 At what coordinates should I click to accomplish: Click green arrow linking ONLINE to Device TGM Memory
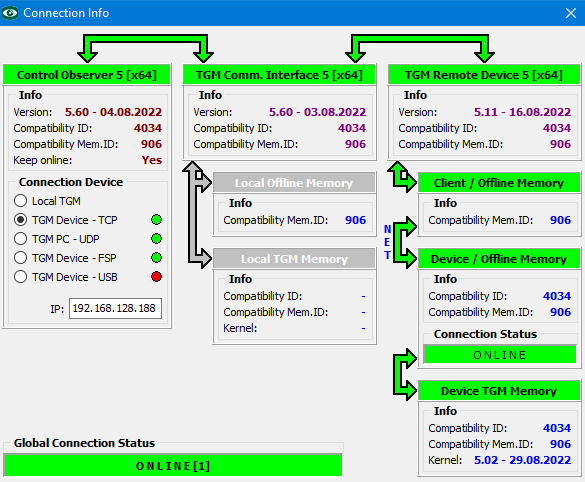coord(405,375)
